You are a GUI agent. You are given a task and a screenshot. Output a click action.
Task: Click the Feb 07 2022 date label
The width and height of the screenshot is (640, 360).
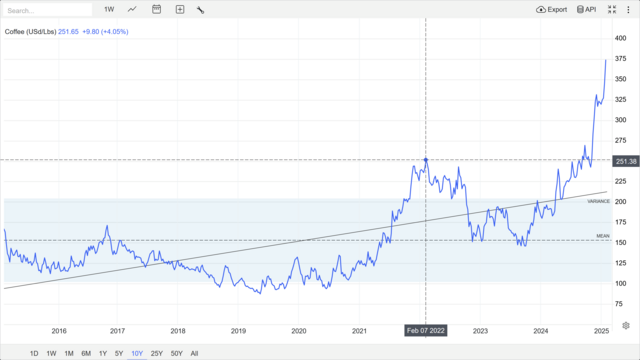426,331
